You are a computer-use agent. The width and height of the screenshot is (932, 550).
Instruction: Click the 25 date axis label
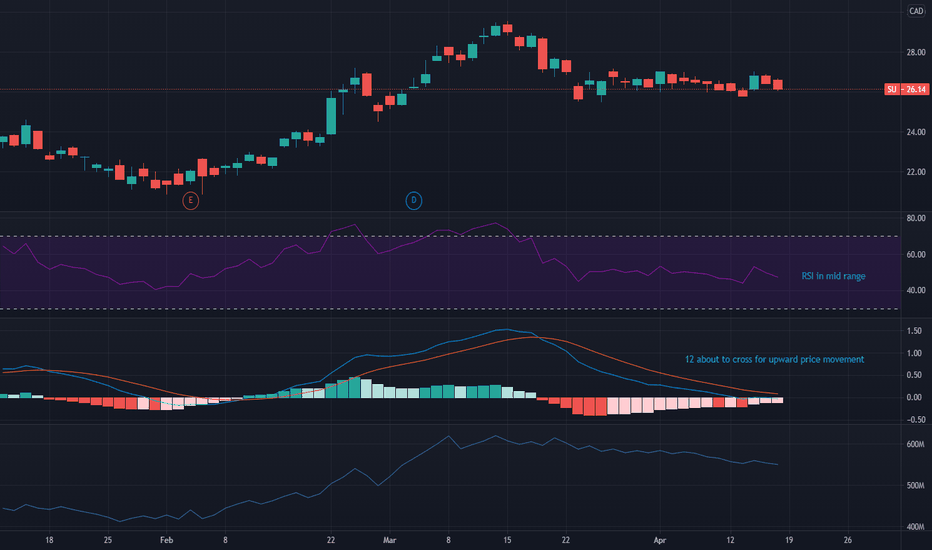point(108,540)
